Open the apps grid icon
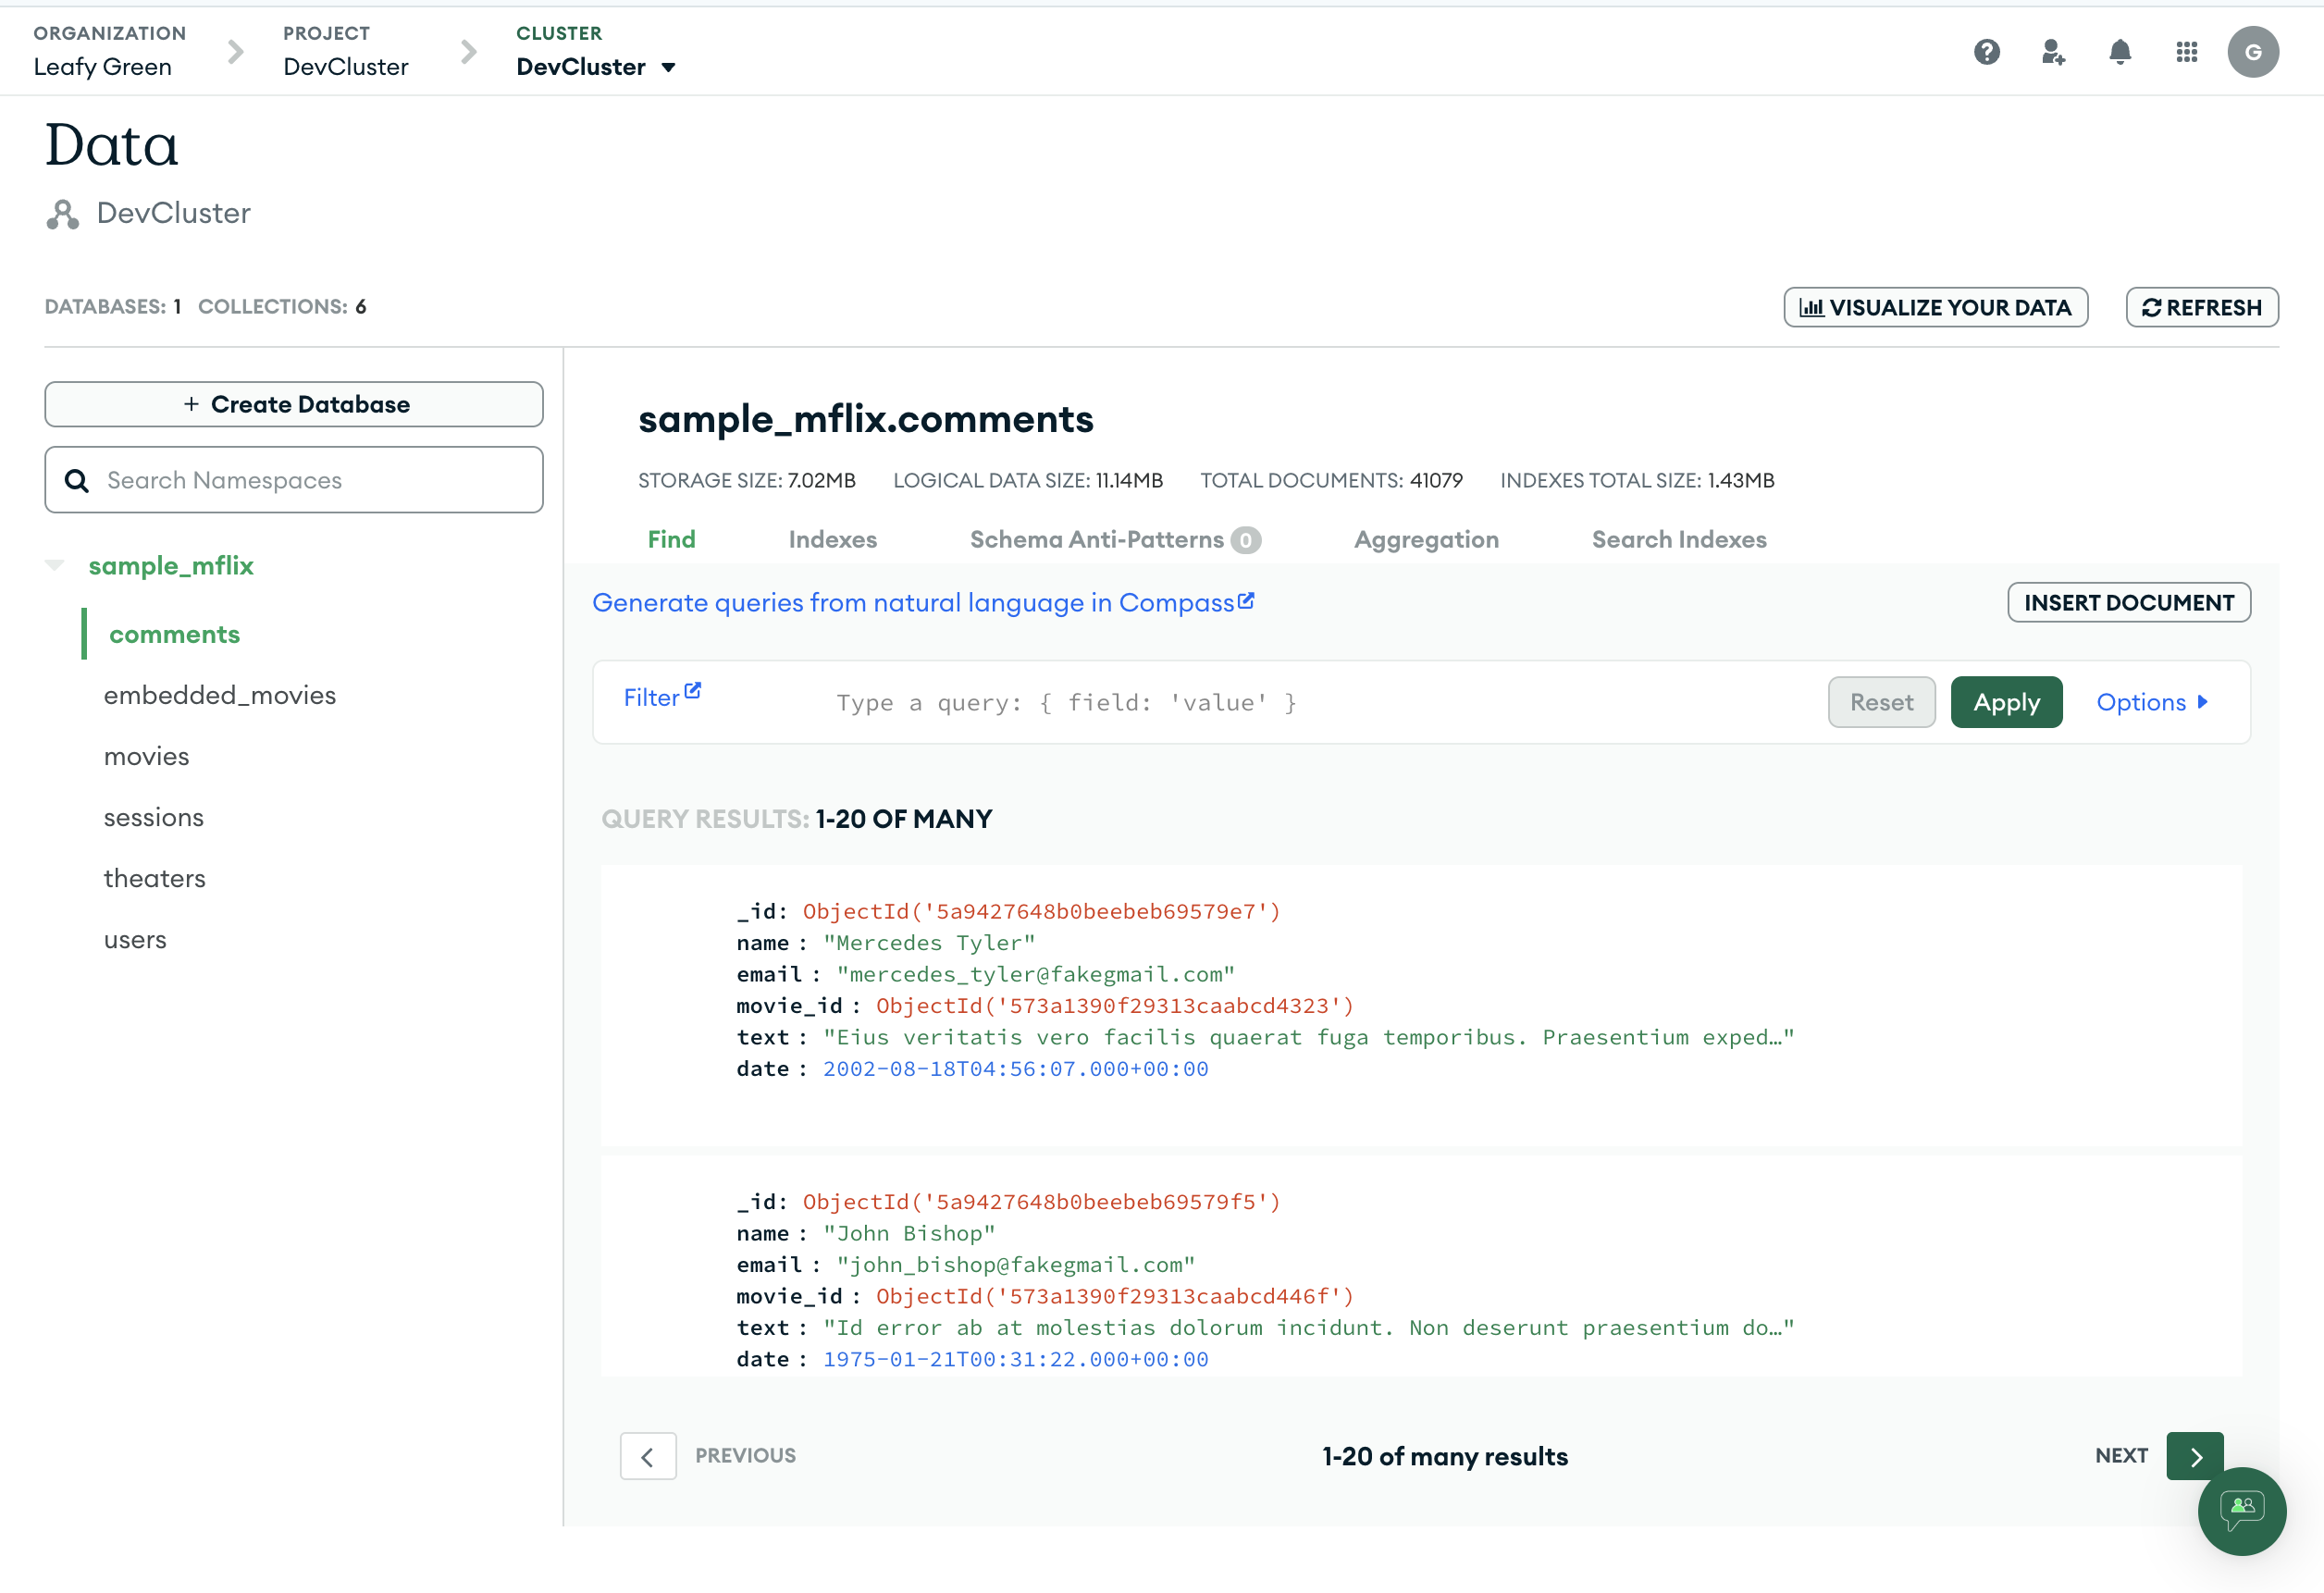The height and width of the screenshot is (1593, 2324). pyautogui.click(x=2186, y=52)
